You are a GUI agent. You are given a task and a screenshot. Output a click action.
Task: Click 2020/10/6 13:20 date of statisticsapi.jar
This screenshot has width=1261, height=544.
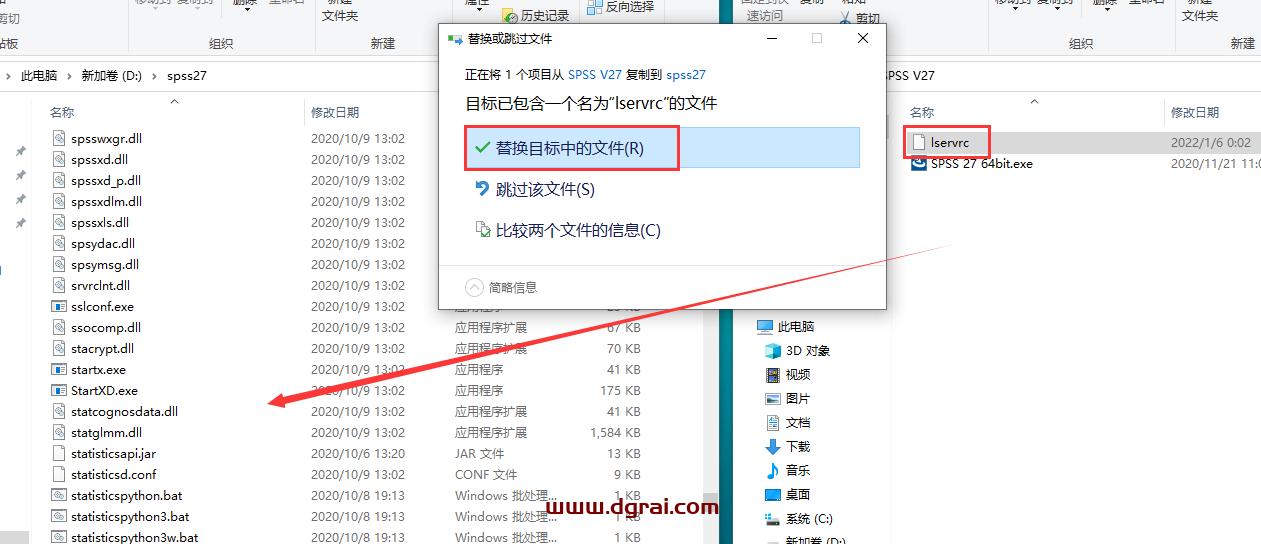(358, 453)
